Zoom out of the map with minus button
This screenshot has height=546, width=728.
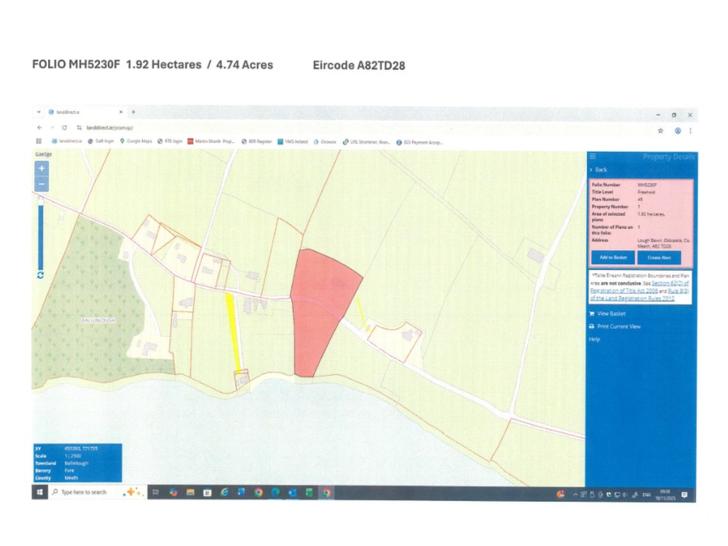(42, 185)
